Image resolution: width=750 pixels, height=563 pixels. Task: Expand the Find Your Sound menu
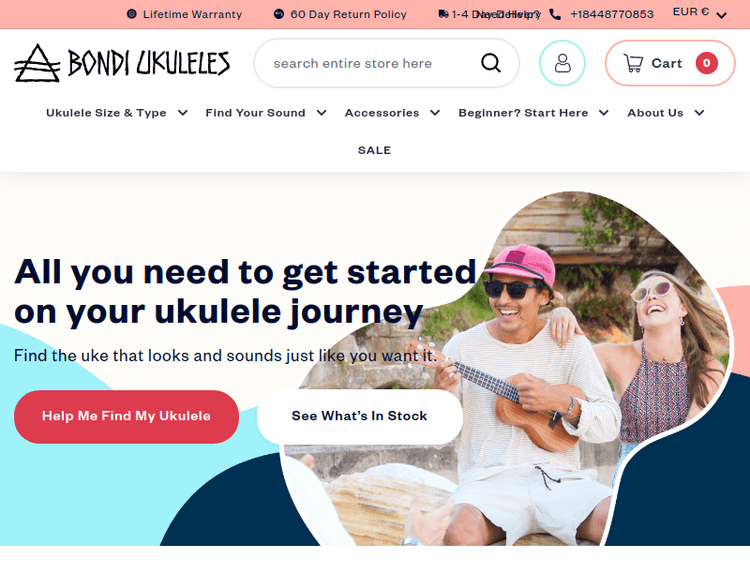[x=266, y=113]
